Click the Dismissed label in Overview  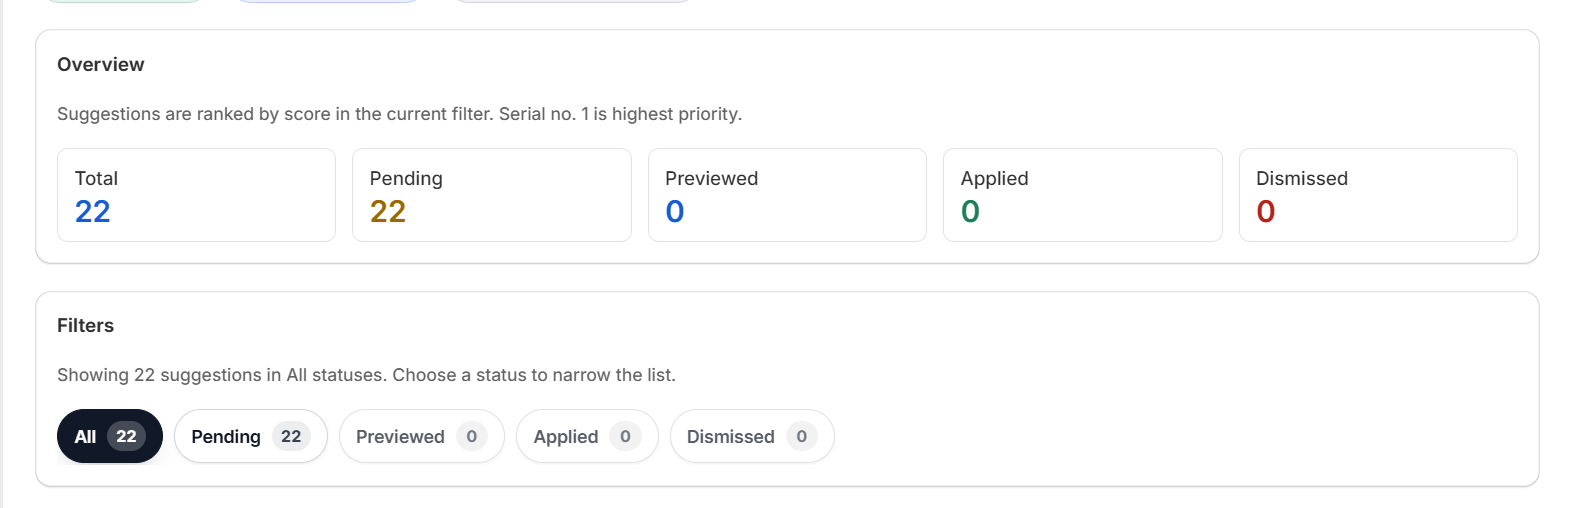[x=1301, y=178]
